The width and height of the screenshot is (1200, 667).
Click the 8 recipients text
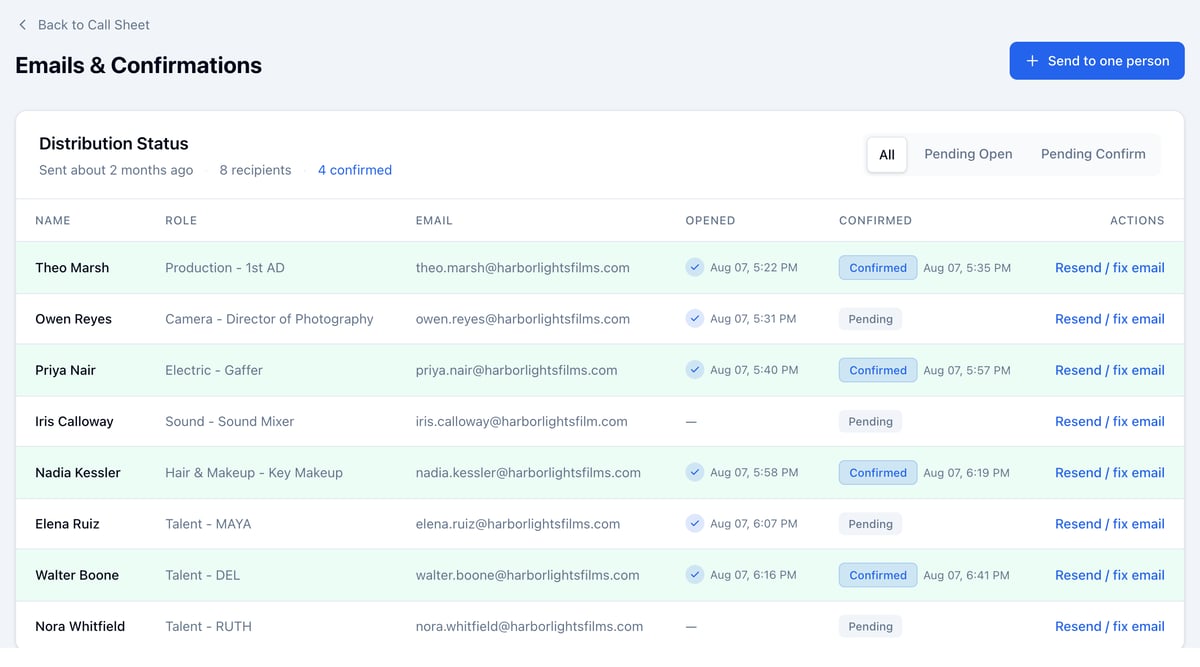click(x=255, y=170)
